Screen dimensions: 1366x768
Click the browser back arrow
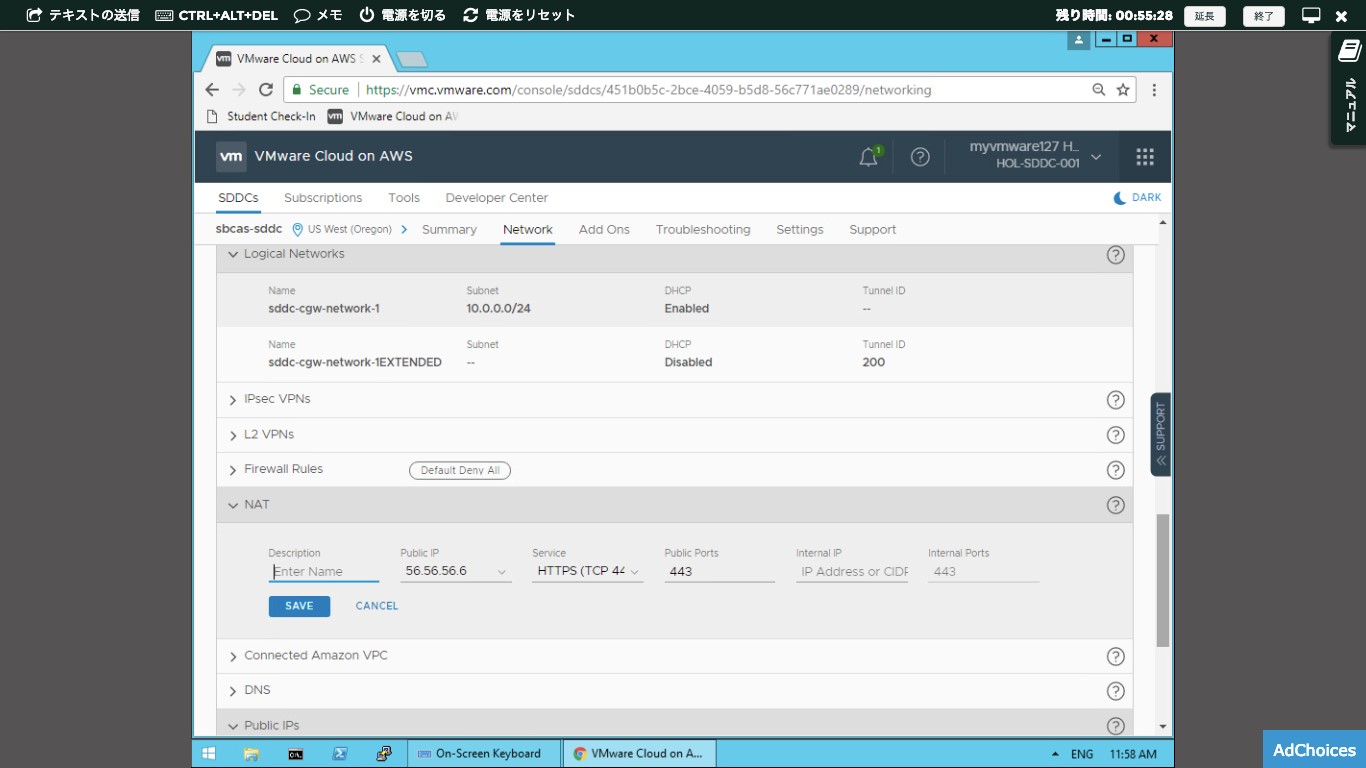click(212, 90)
